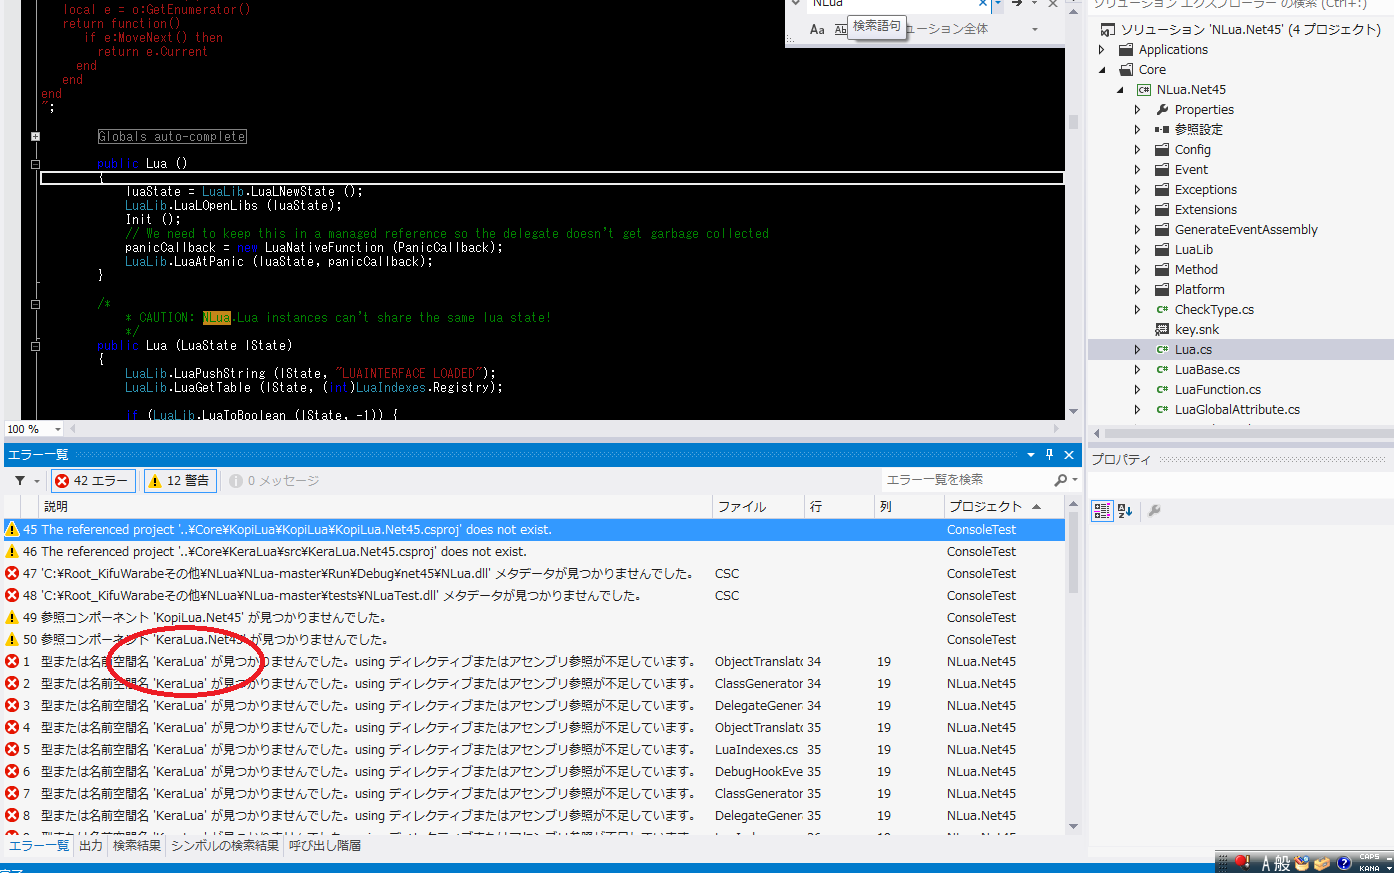Screen dimensions: 1394x873
Task: Select error 48 NLuaTest.dll metadata row
Action: coord(534,596)
